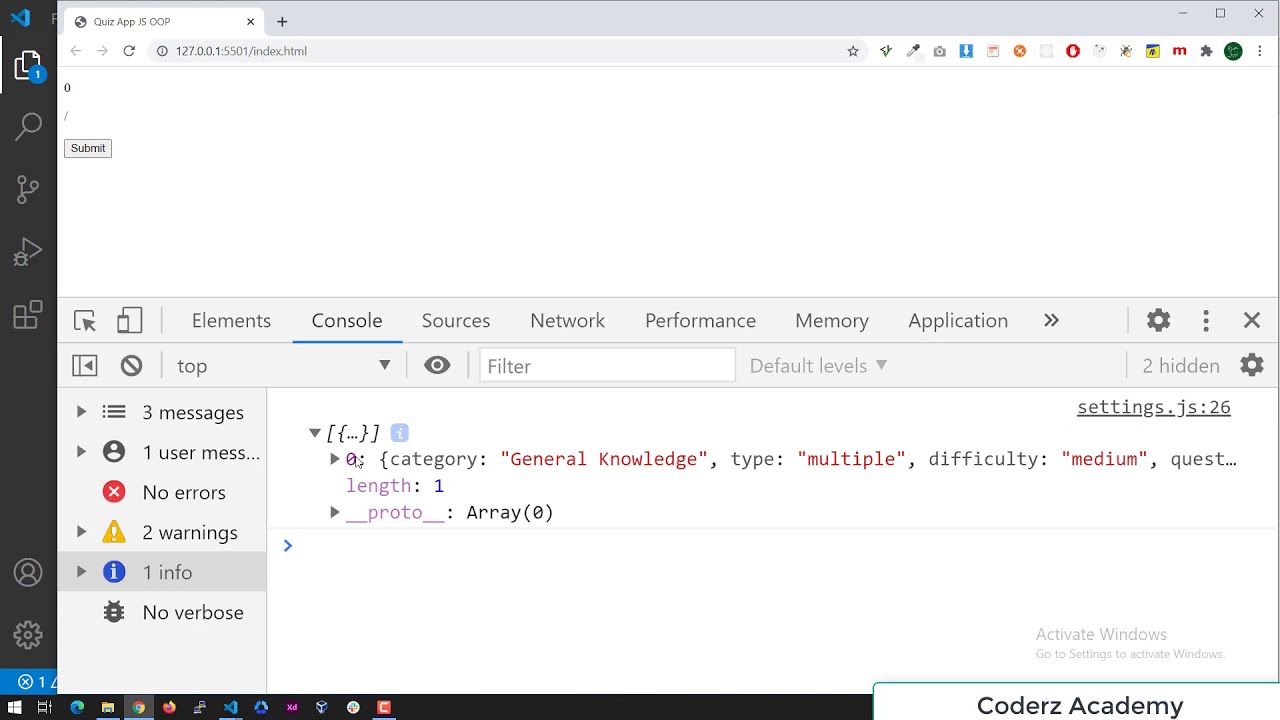Screen dimensions: 1280x720
Task: Click the red 'm' extension icon
Action: (1180, 51)
